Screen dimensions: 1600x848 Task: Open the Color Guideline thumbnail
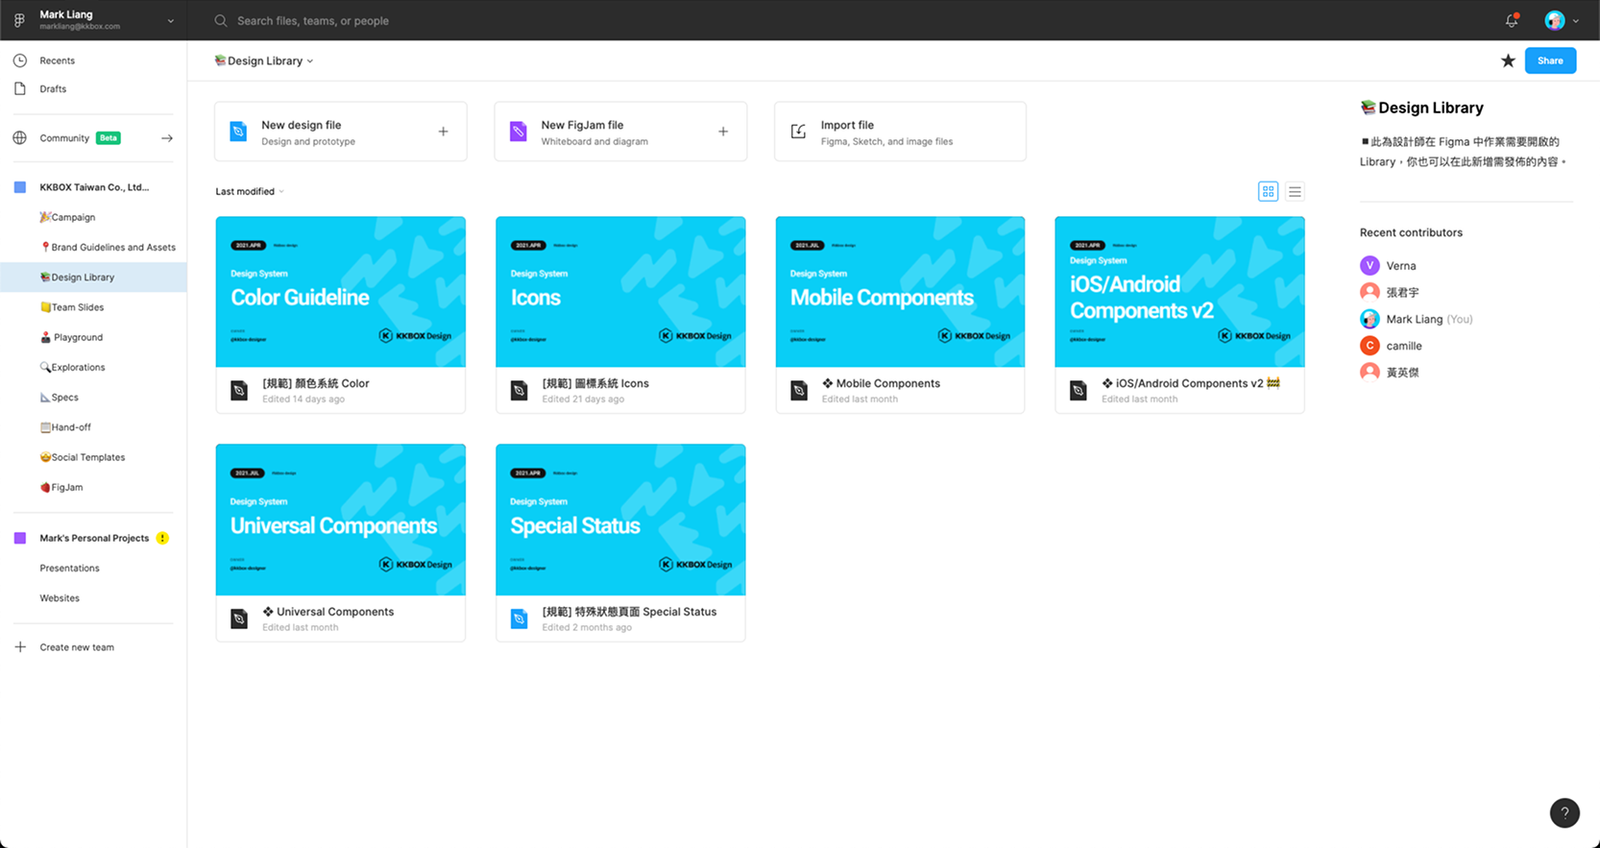341,292
